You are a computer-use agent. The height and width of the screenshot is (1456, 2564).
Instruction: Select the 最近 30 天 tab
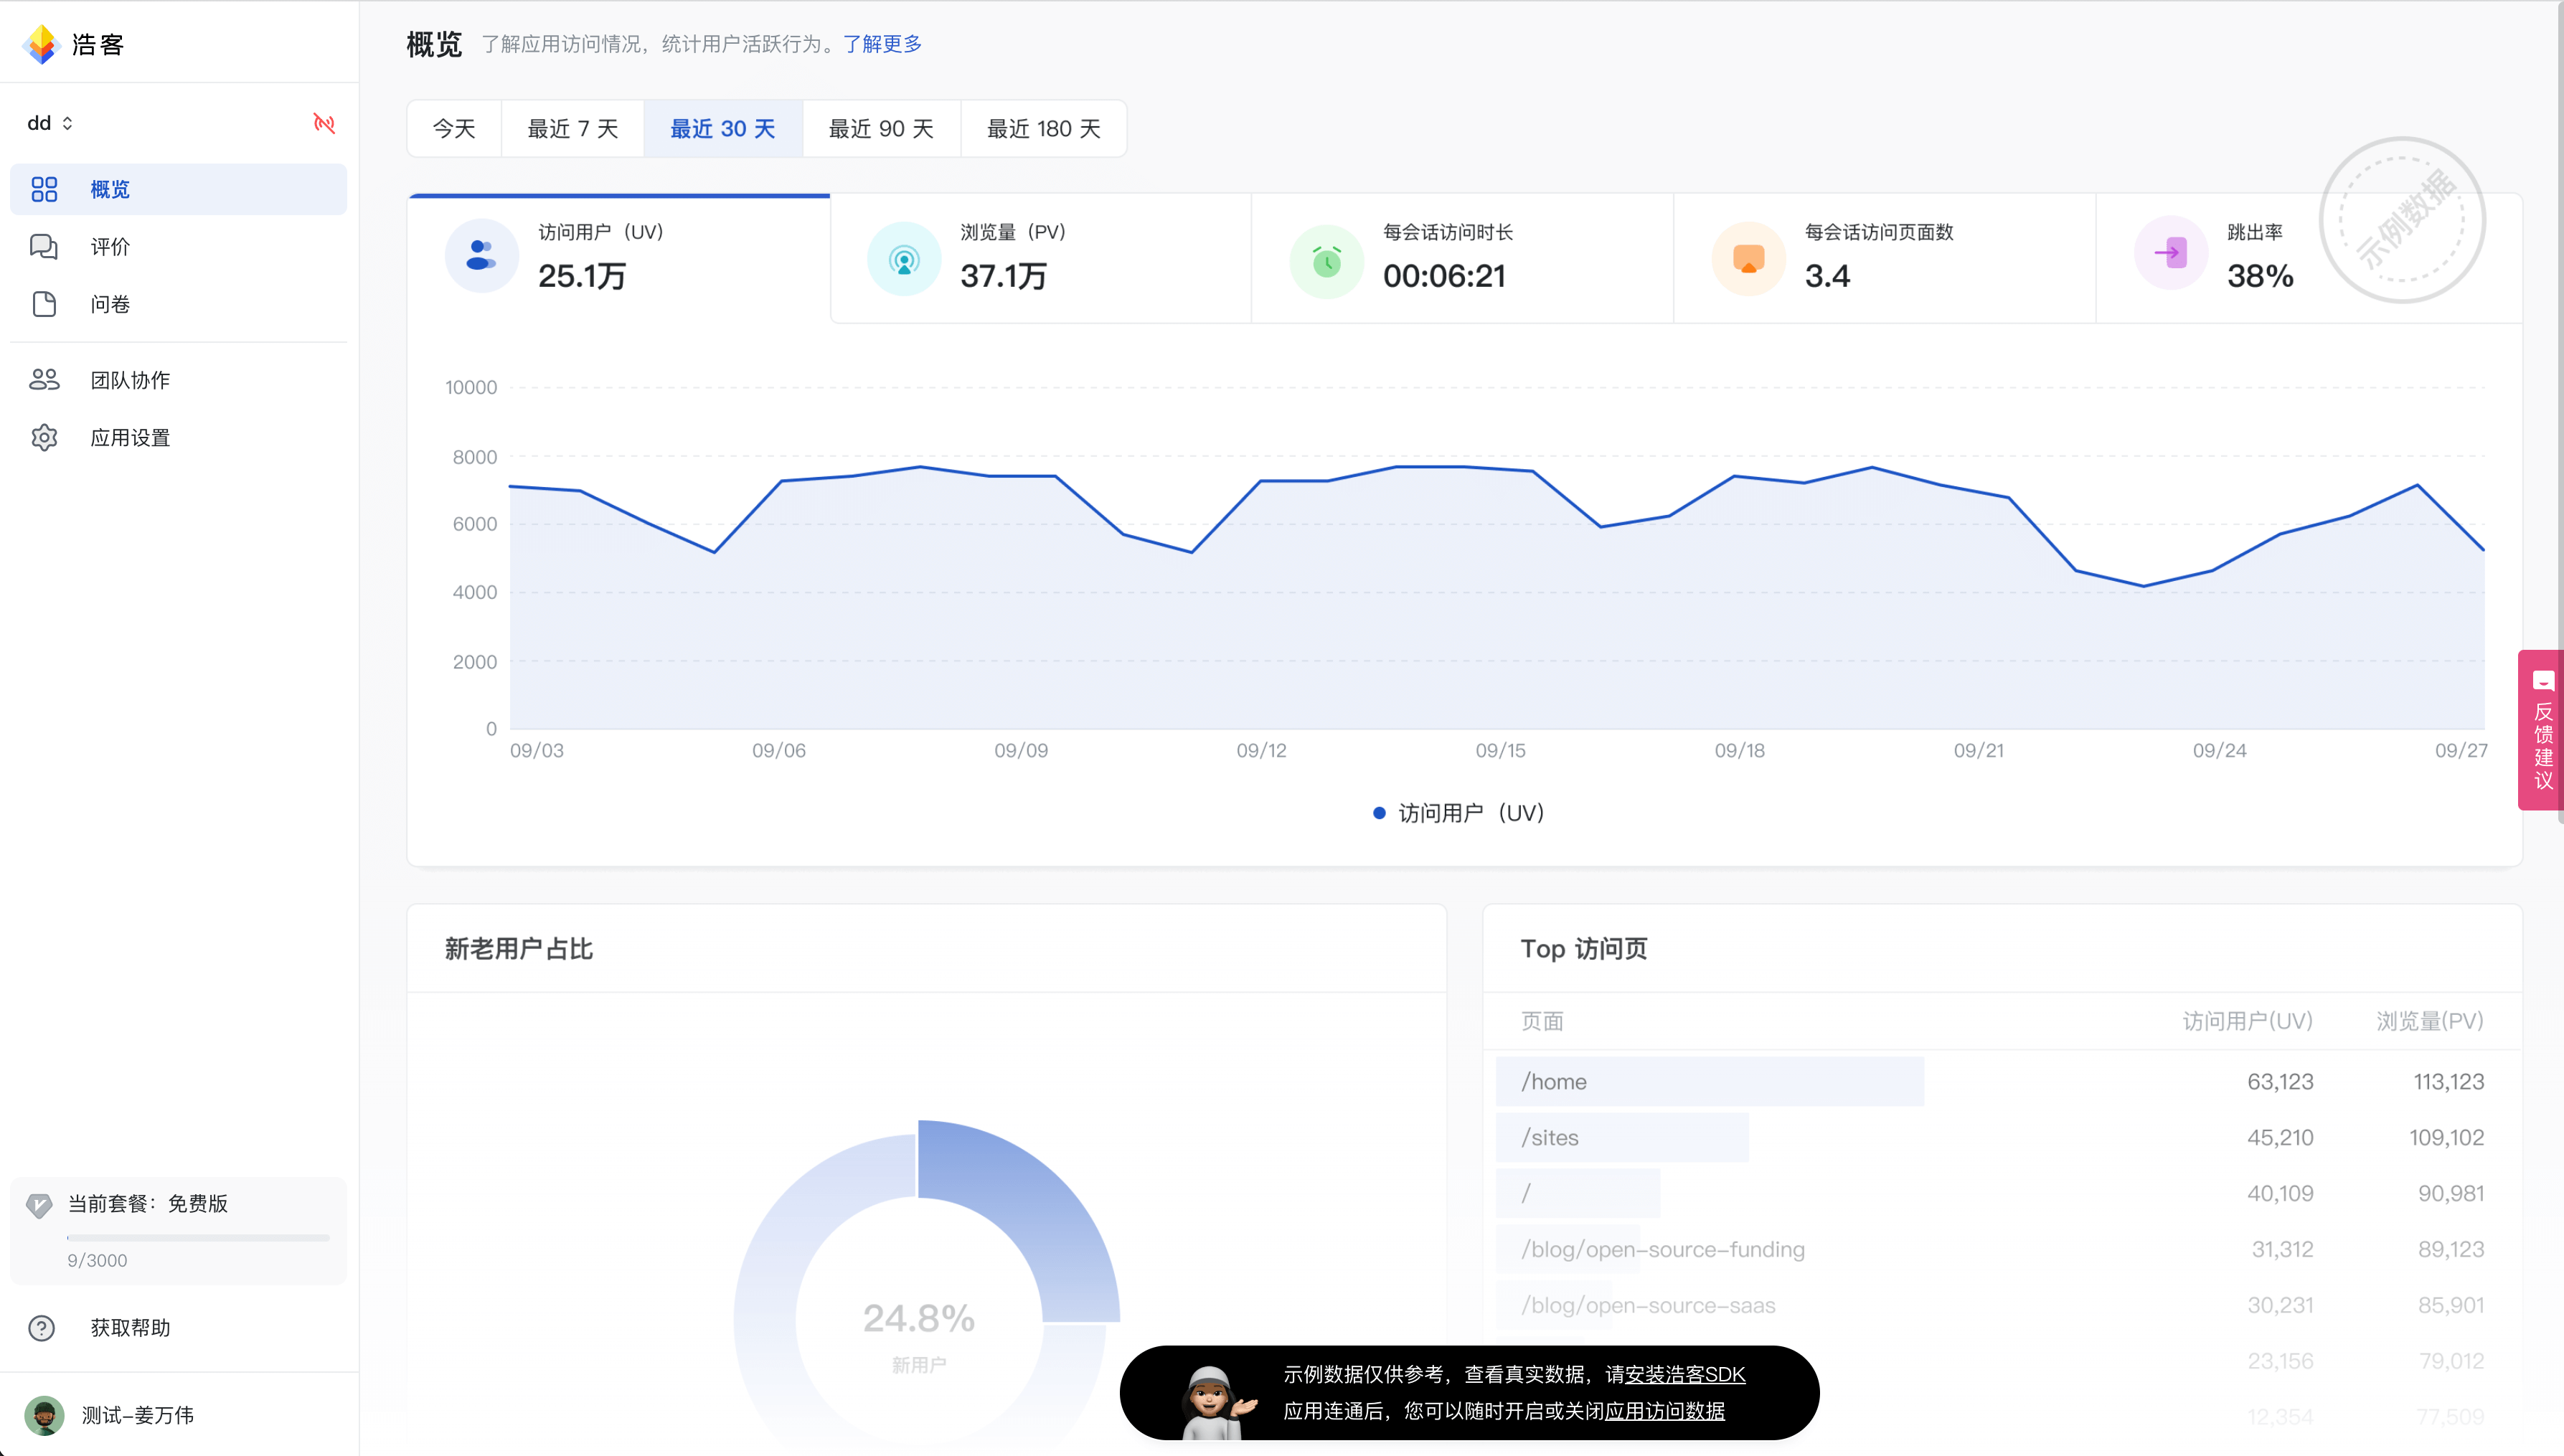(723, 129)
